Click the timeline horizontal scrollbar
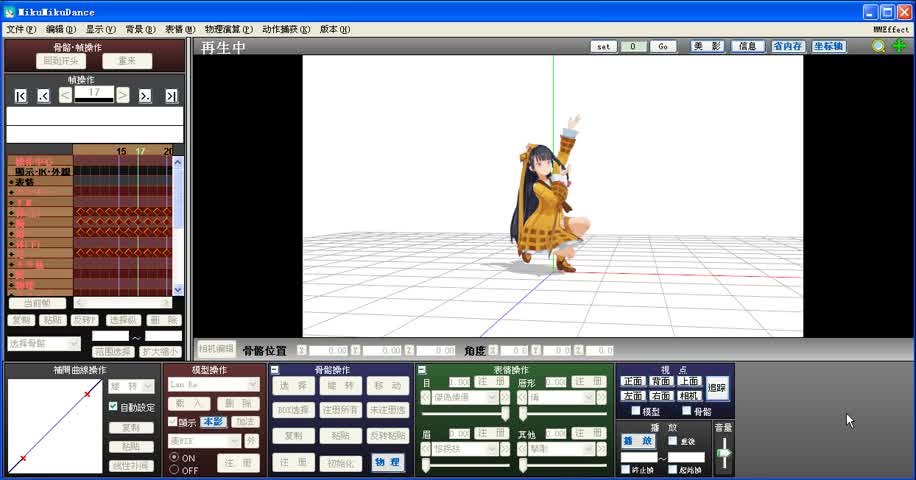The width and height of the screenshot is (916, 480). click(x=123, y=302)
